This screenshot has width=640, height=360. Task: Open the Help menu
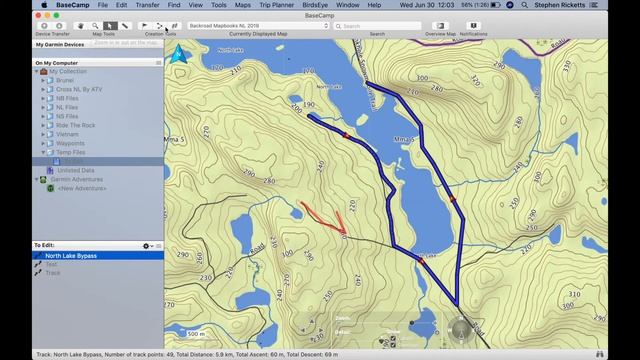click(x=374, y=5)
